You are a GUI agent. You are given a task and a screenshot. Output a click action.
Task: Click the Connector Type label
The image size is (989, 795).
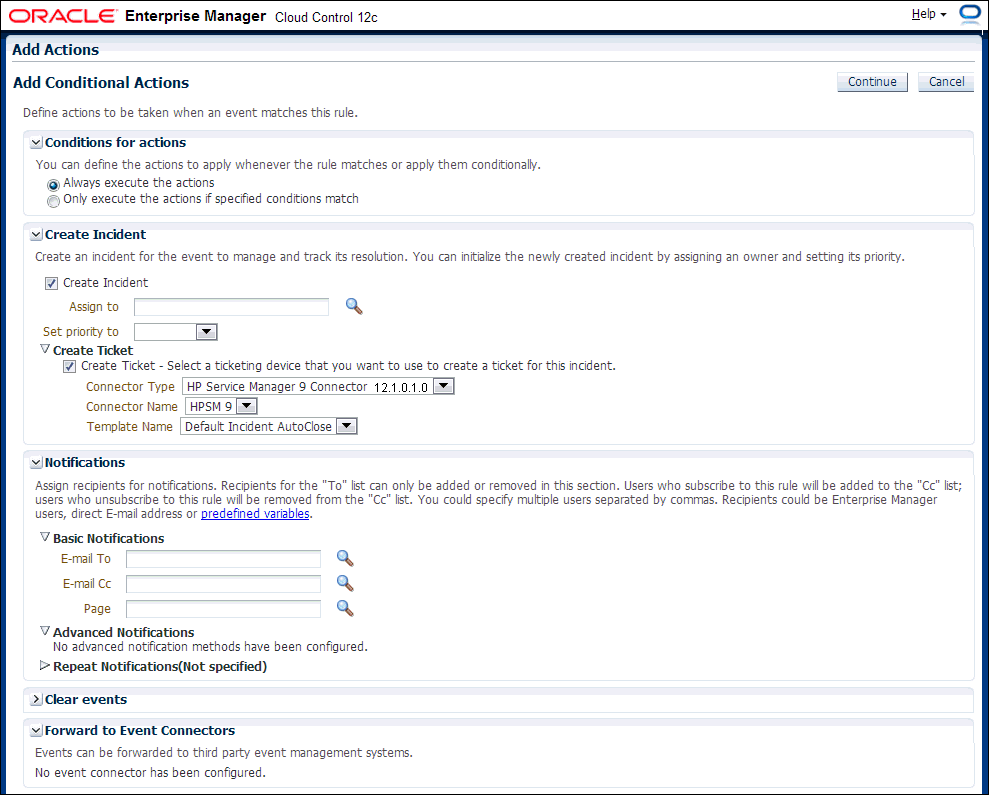point(130,387)
